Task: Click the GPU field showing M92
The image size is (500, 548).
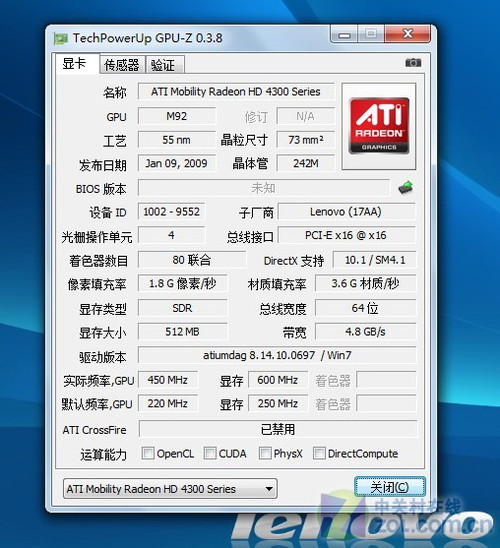Action: [176, 116]
